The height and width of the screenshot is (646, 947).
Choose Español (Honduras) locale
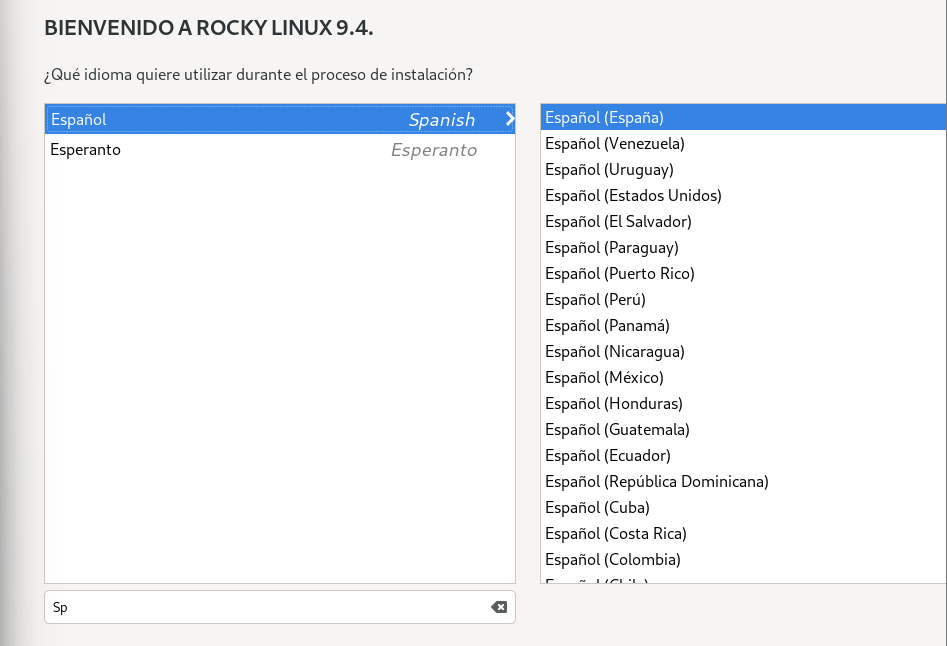click(x=743, y=403)
